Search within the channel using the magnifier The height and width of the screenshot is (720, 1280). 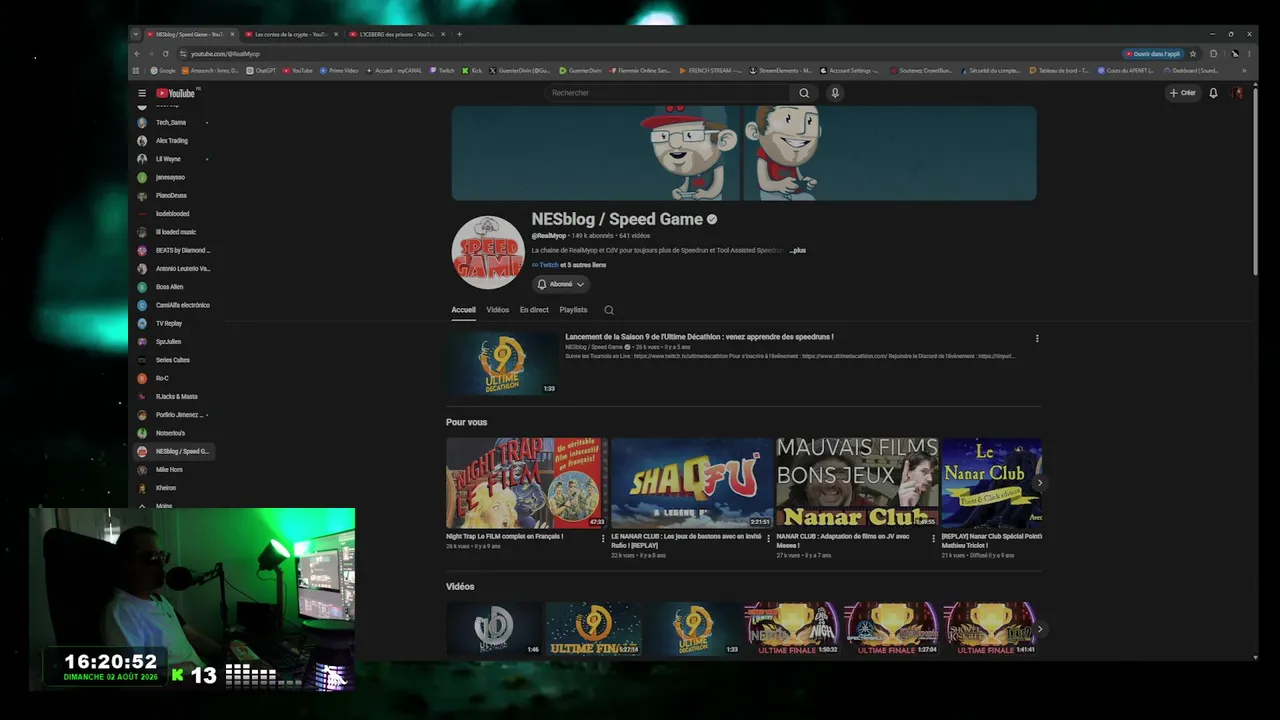point(609,310)
